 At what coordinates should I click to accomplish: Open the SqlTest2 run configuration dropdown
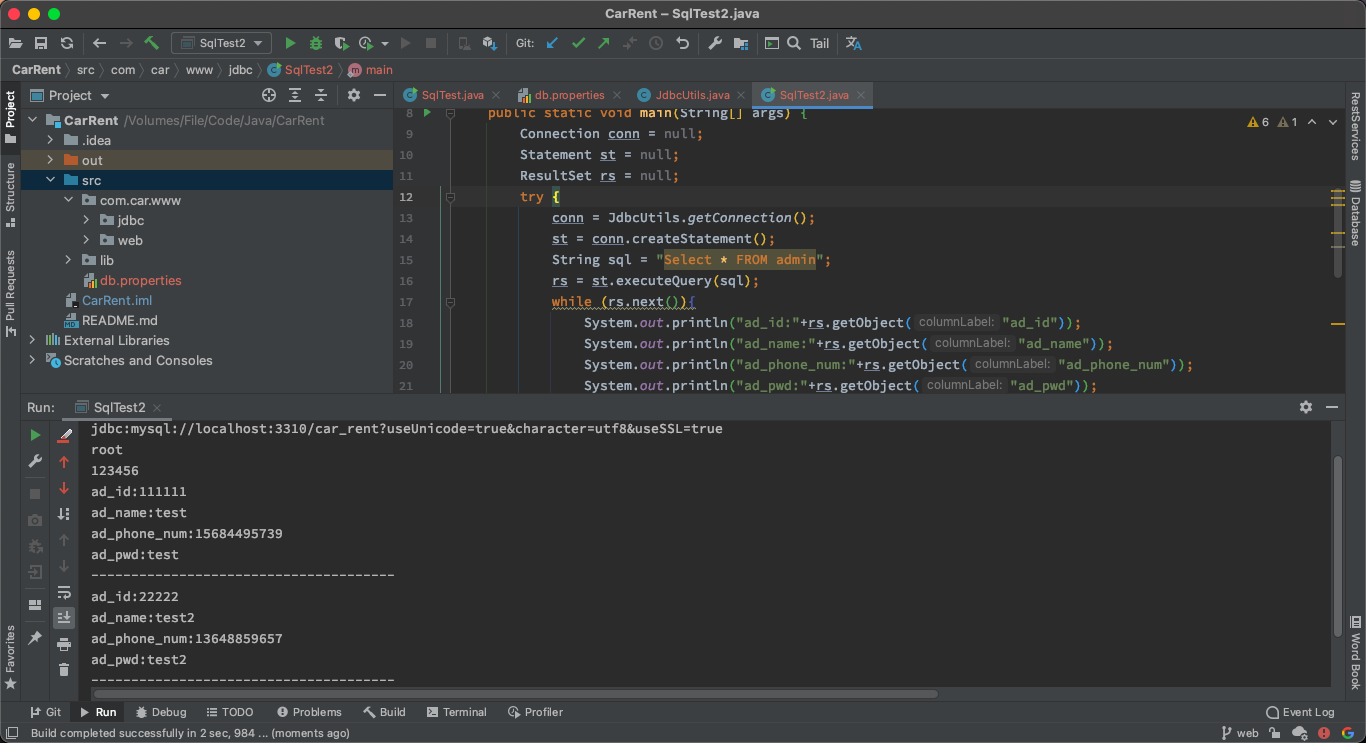pos(221,43)
